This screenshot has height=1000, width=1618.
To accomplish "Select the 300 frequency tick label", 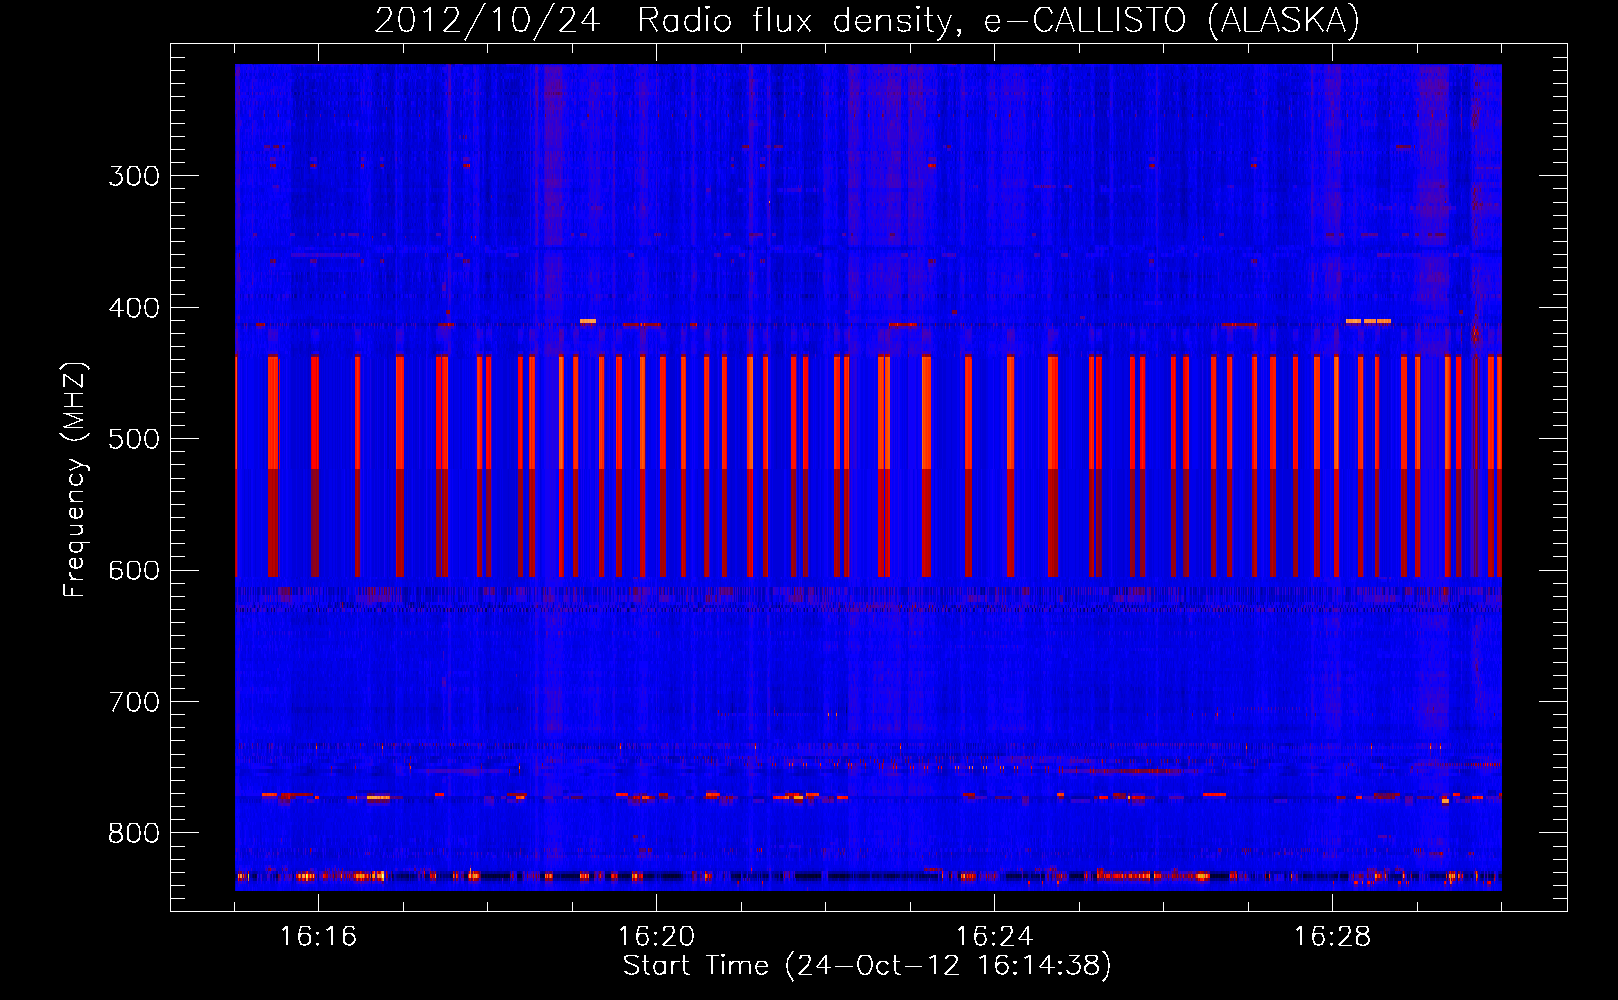I will tap(134, 177).
